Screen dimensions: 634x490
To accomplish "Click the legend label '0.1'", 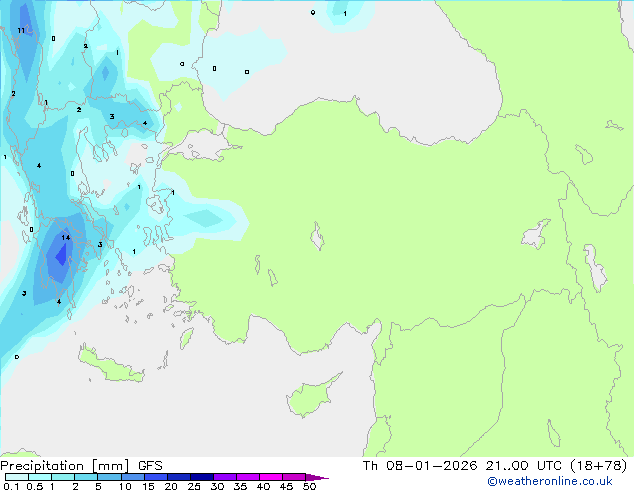I will click(11, 486).
